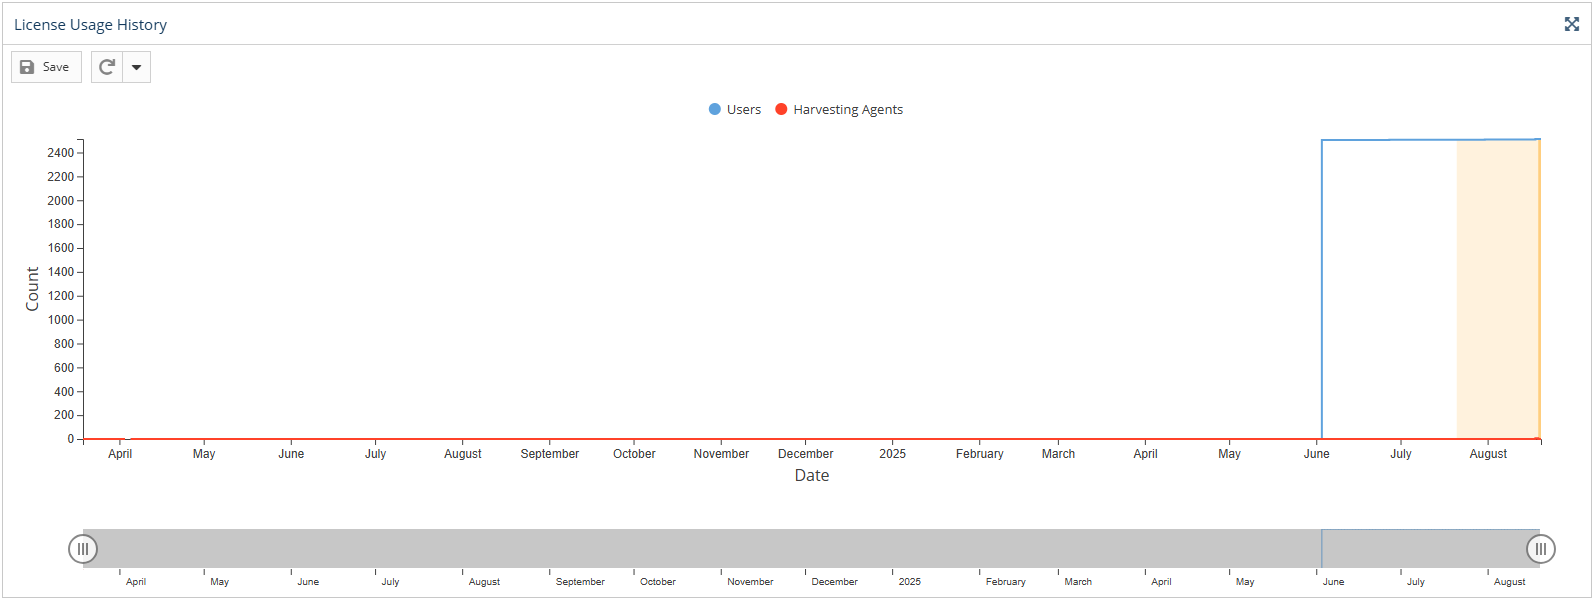Screen dimensions: 1593x599
Task: Click the February label on main x-axis
Action: point(980,454)
